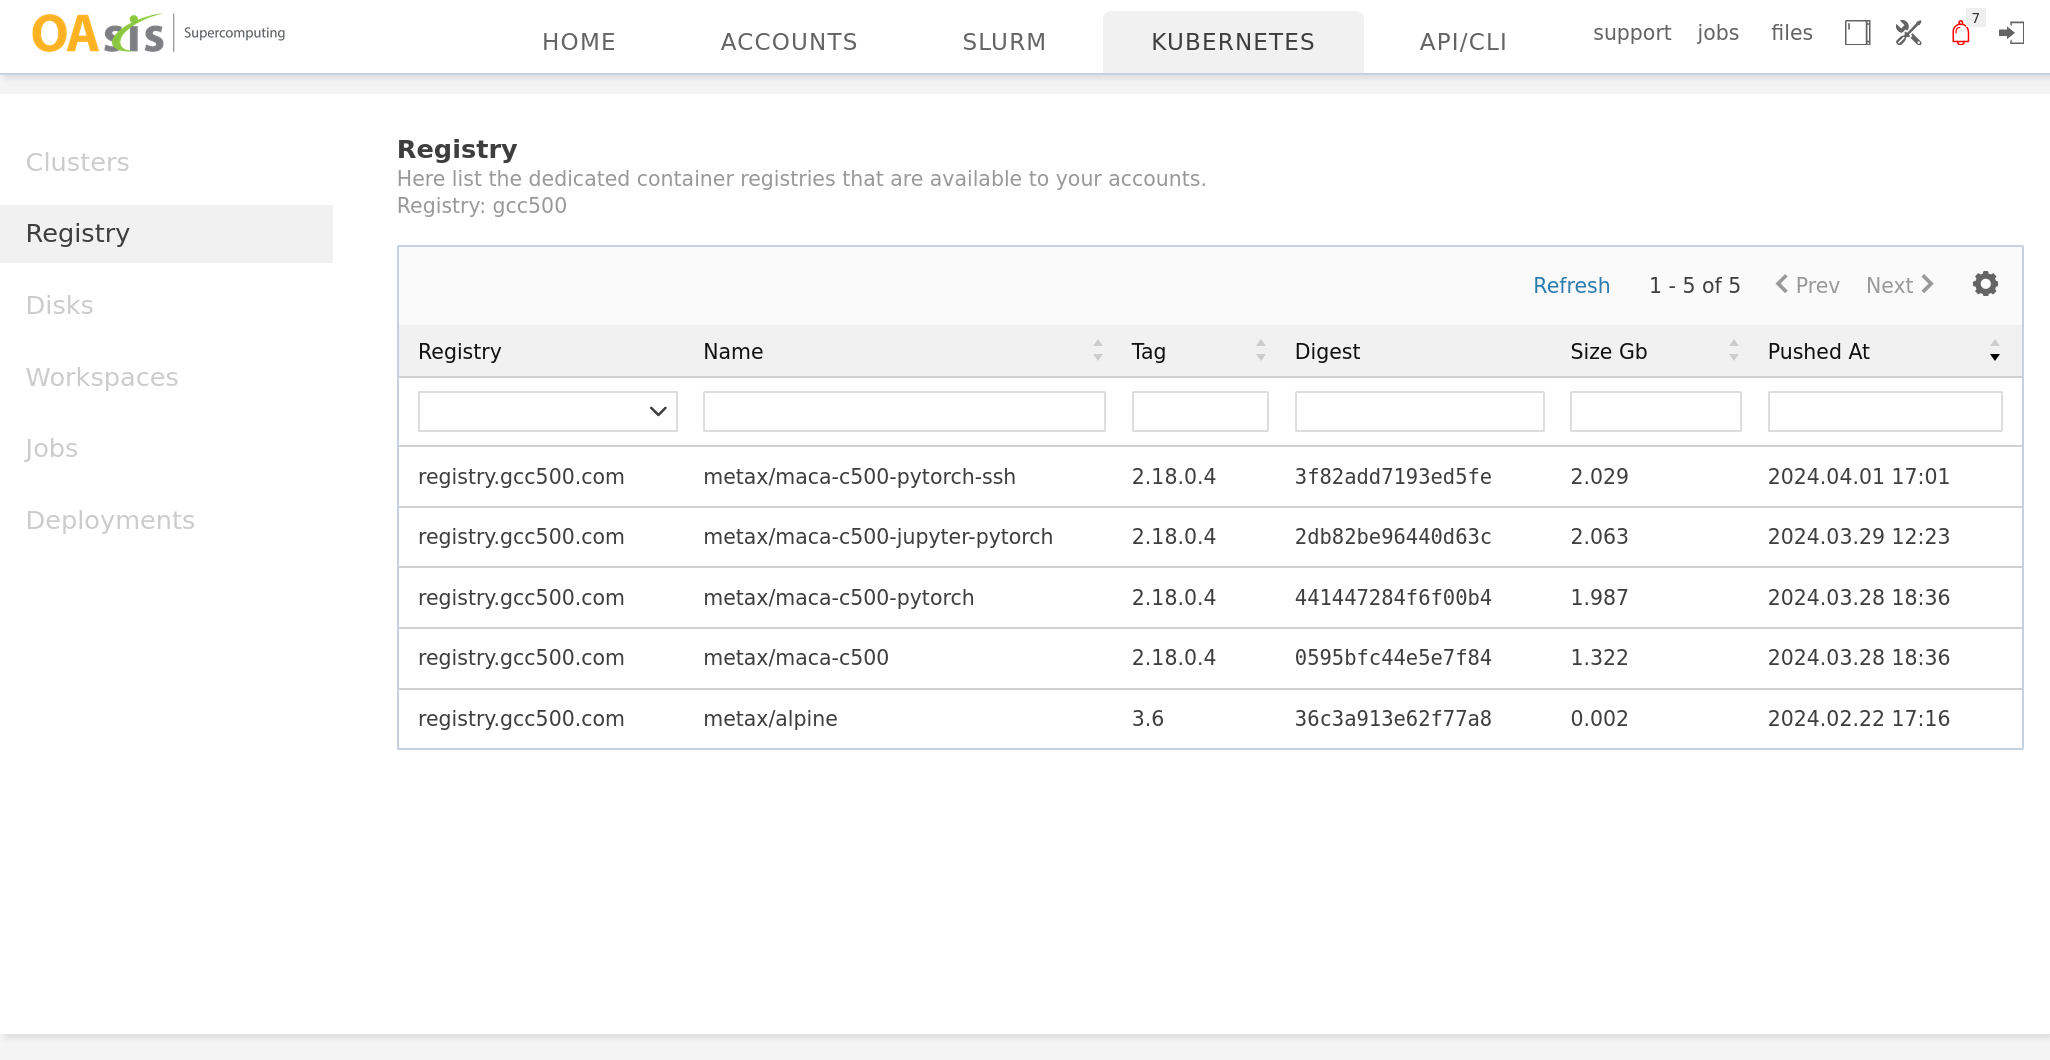Go to HOME tab
The height and width of the screenshot is (1060, 2050).
point(579,42)
